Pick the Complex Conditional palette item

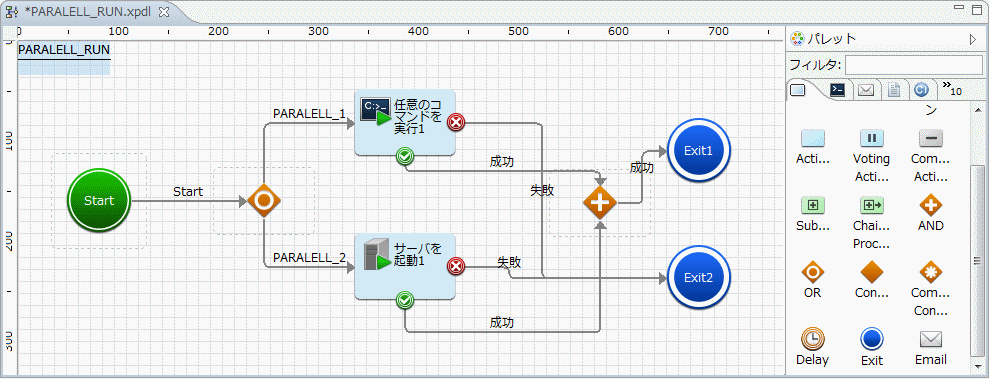point(930,290)
